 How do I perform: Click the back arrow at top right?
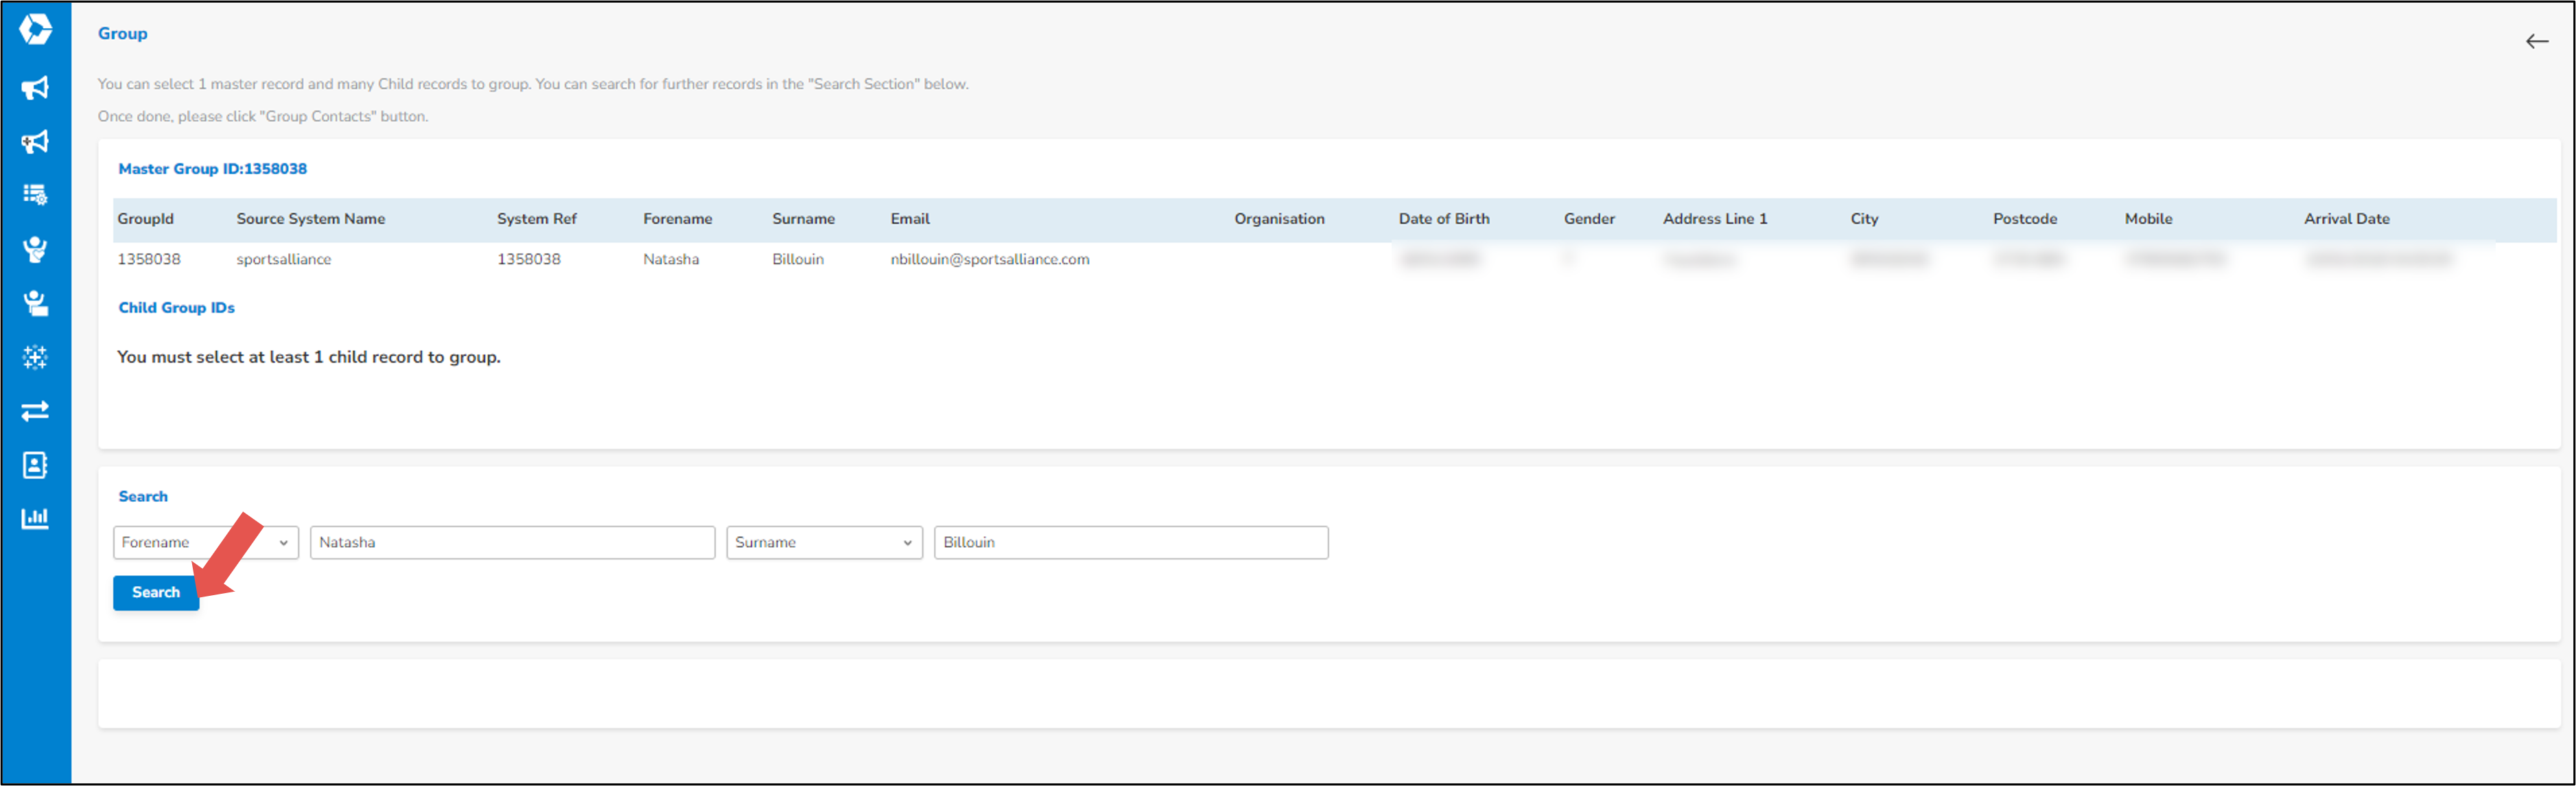pyautogui.click(x=2537, y=41)
